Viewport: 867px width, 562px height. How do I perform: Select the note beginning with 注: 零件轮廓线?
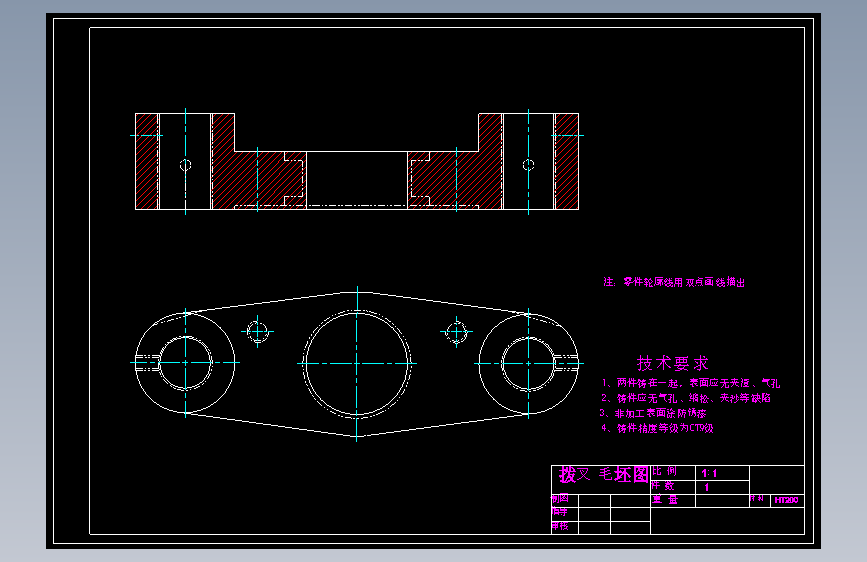pyautogui.click(x=674, y=282)
